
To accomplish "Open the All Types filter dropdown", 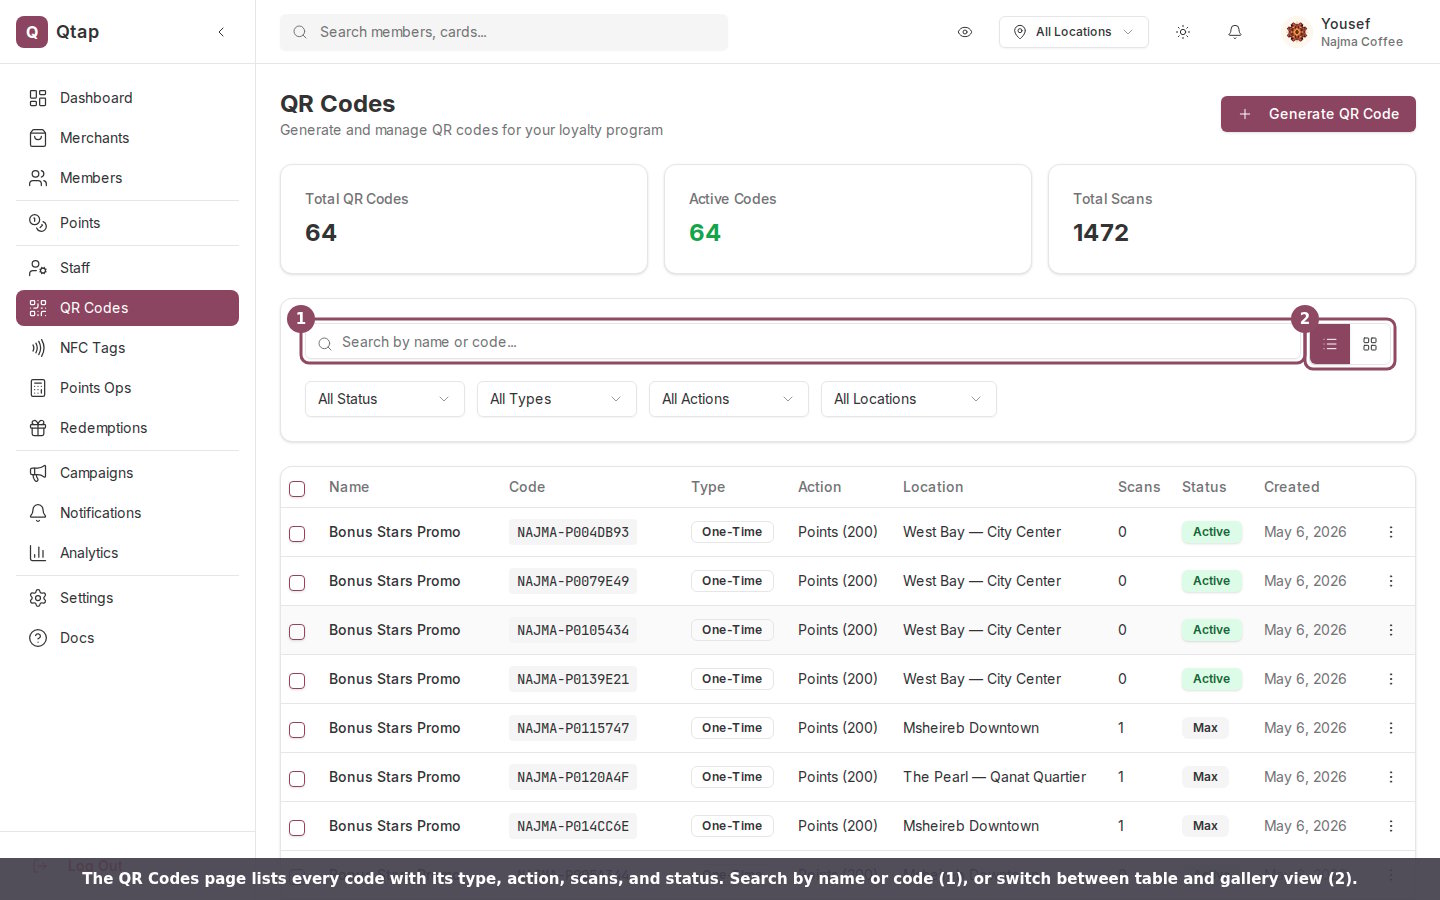I will coord(557,399).
